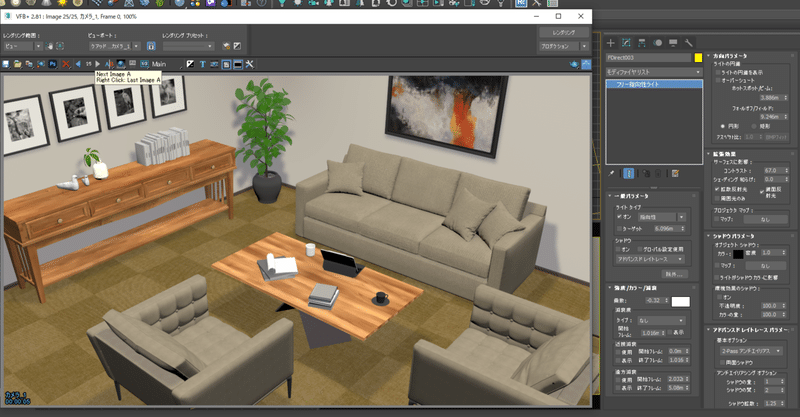Open the ビューポート camera dropdown
This screenshot has width=800, height=417.
[x=114, y=46]
